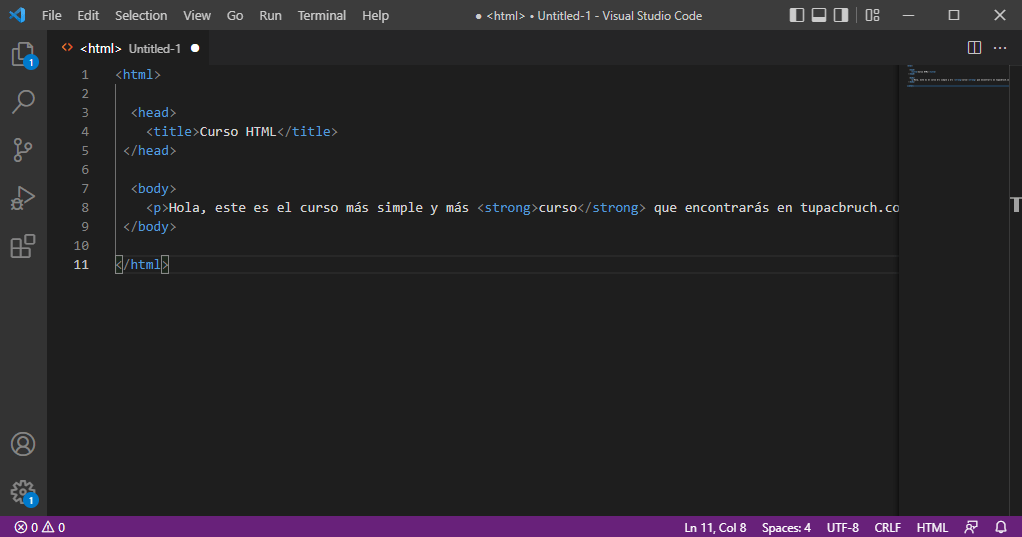Place cursor on the <html> opening tag
The image size is (1022, 537).
pos(138,75)
